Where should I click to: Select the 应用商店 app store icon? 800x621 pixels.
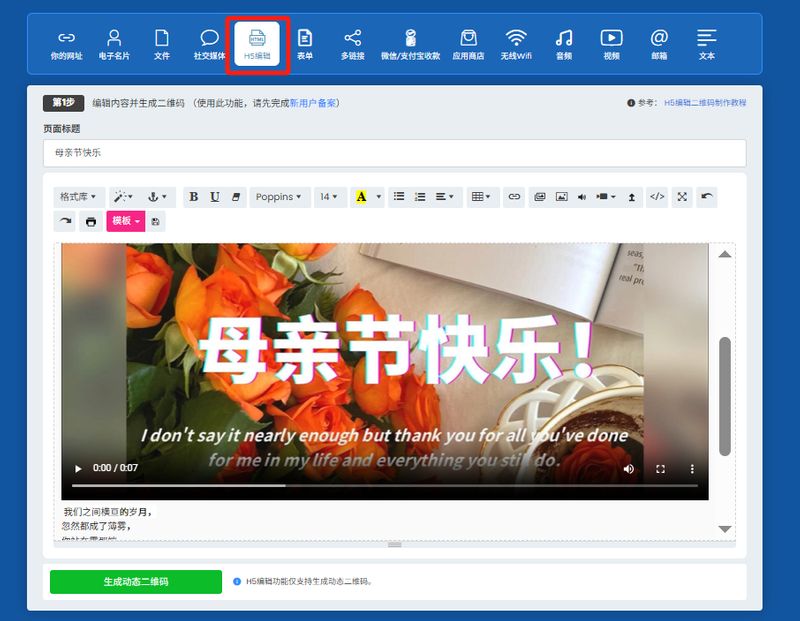pyautogui.click(x=468, y=45)
